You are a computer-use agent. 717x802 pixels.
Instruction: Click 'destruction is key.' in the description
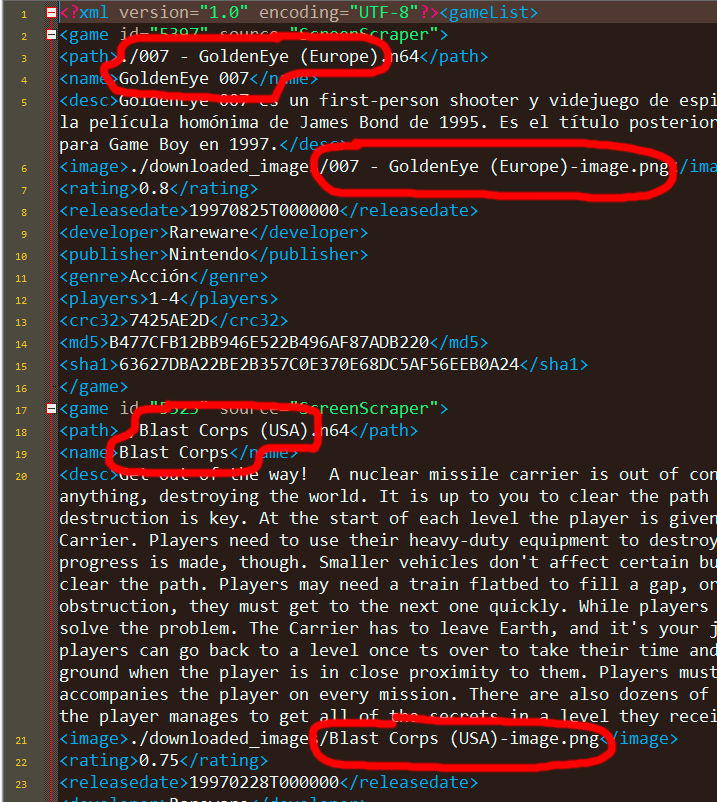pos(154,518)
